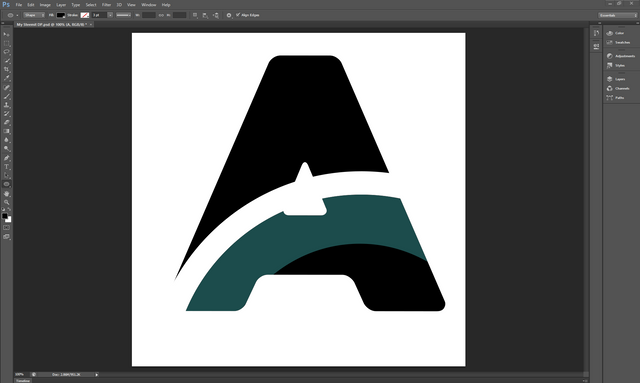This screenshot has width=640, height=383.
Task: Click the Fill color swatch
Action: [x=61, y=15]
